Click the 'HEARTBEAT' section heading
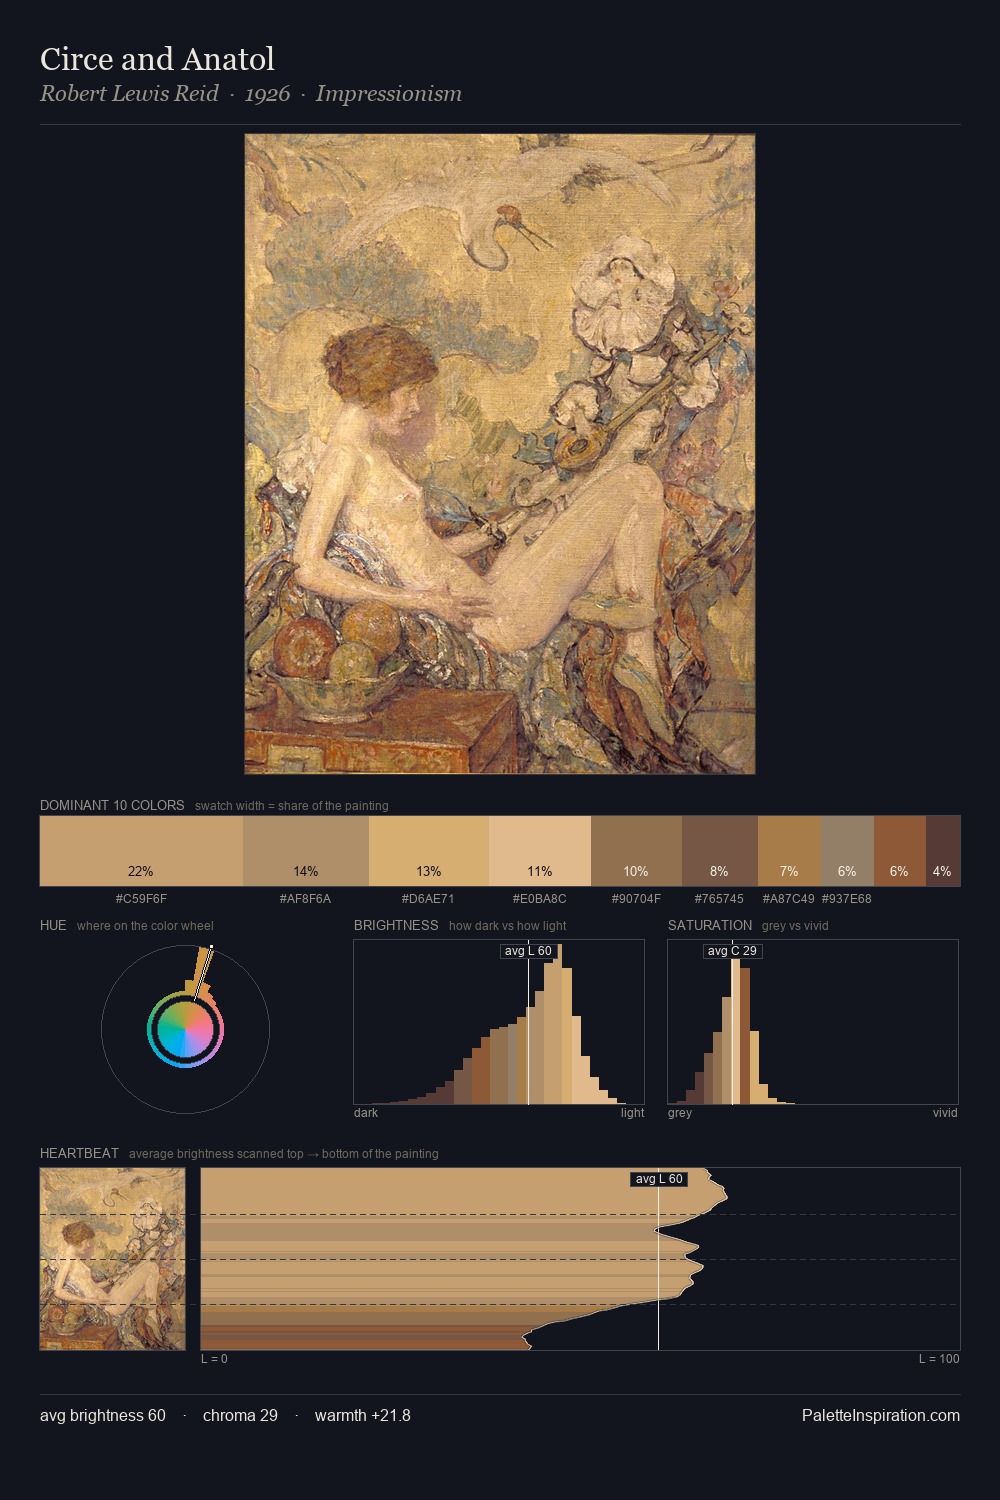Viewport: 1000px width, 1500px height. click(79, 1153)
